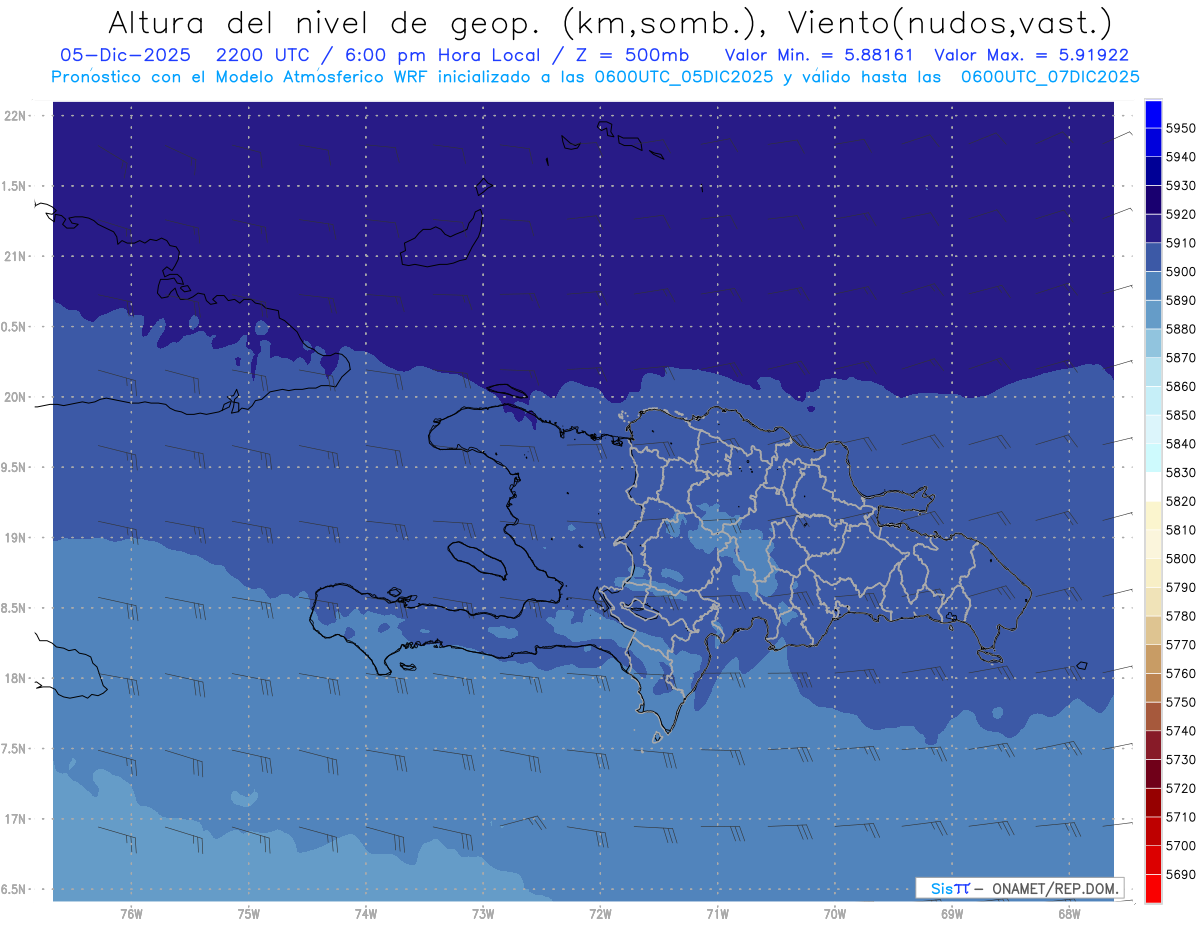The height and width of the screenshot is (927, 1200).
Task: Click the legend swatch between 5940 and 5950
Action: [x=1153, y=143]
